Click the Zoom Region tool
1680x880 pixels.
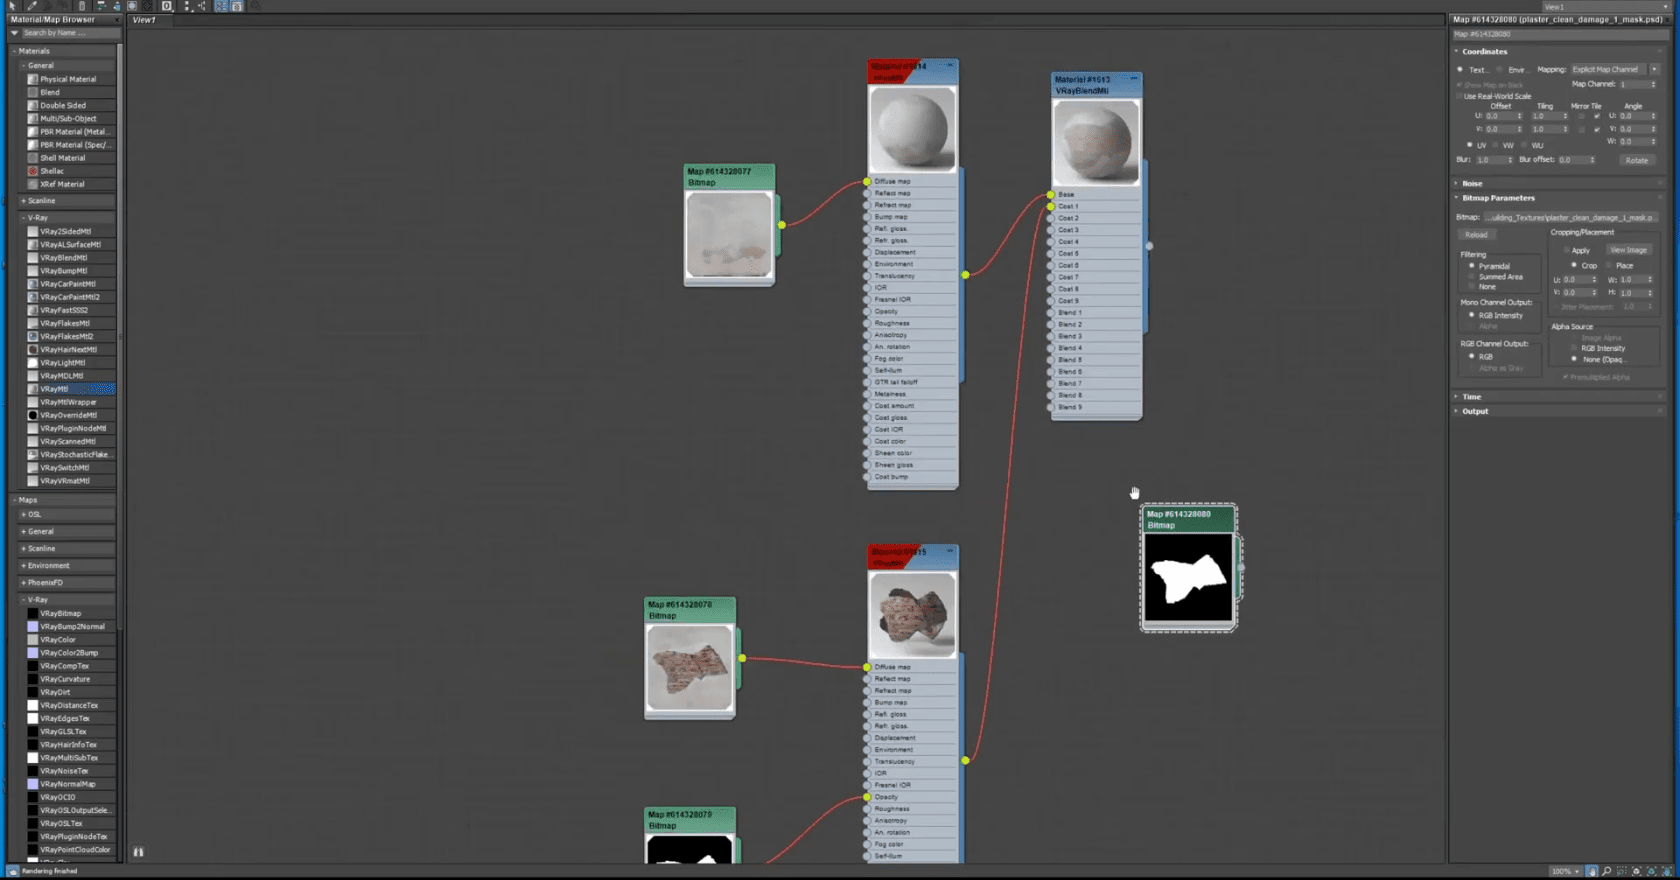coord(1622,871)
